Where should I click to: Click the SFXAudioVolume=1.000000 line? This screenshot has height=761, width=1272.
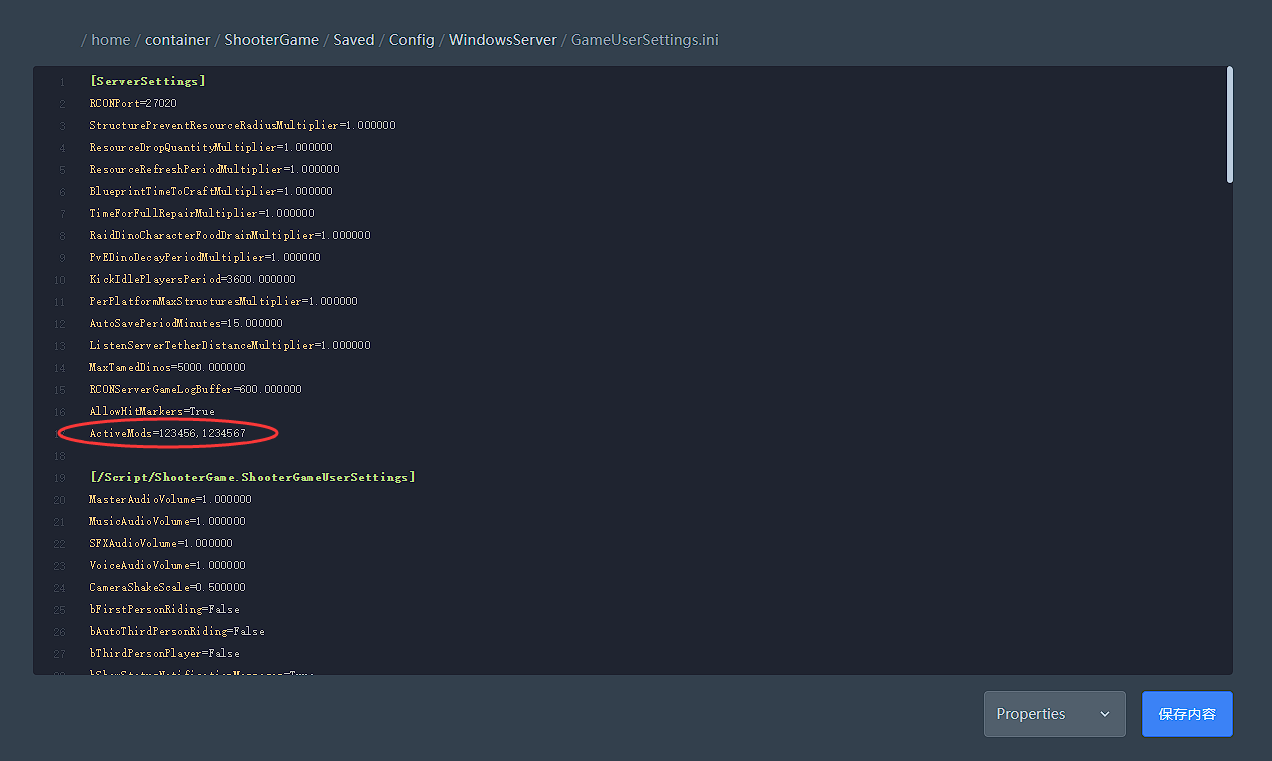coord(161,543)
